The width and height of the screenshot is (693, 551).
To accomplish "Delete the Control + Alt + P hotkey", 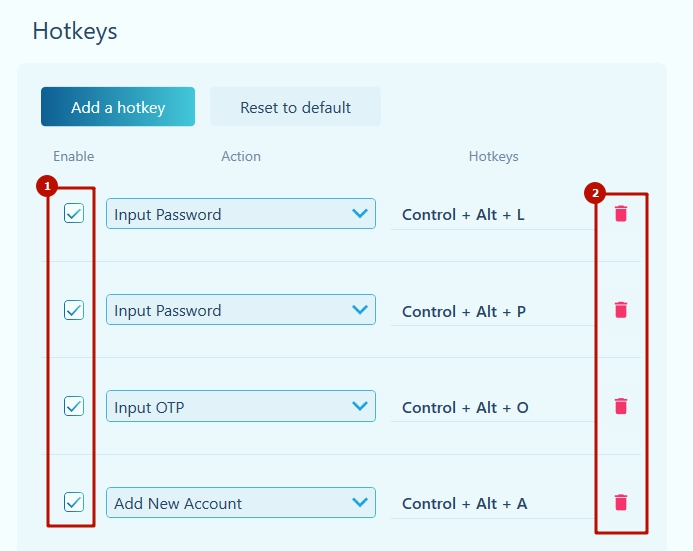I will point(621,310).
